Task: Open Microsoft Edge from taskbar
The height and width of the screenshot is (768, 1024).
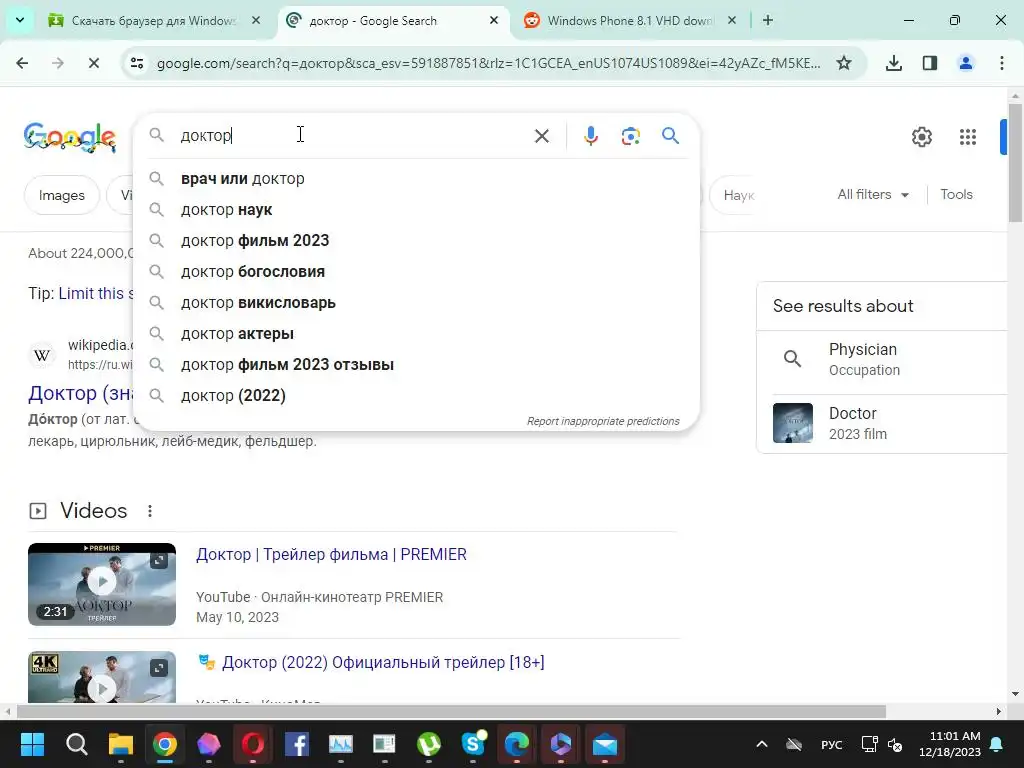Action: 517,744
